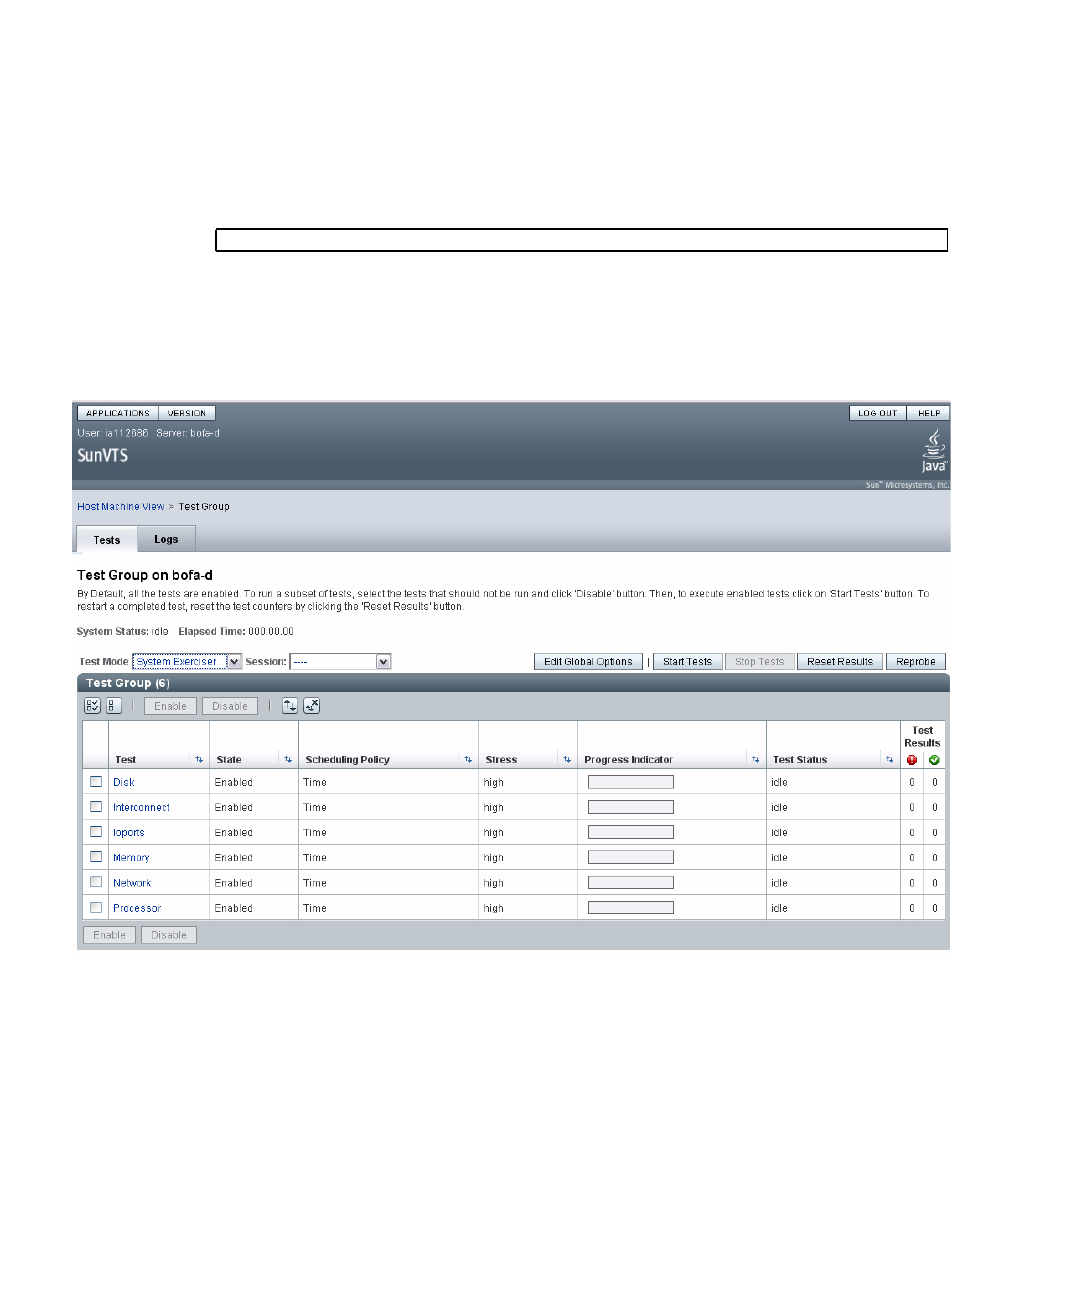This screenshot has height=1296, width=1080.
Task: Sort by State column arrow icon
Action: click(288, 760)
